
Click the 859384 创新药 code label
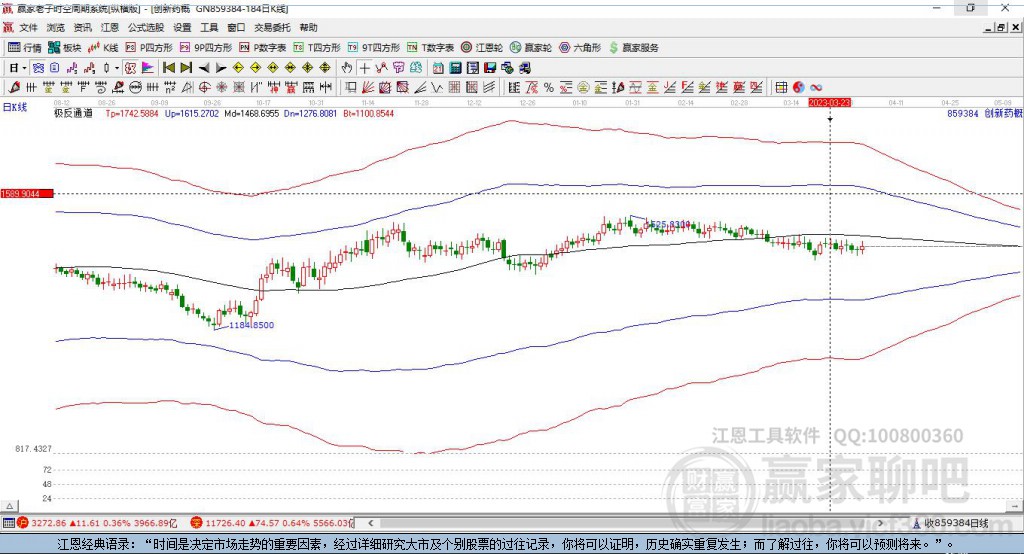coord(985,113)
